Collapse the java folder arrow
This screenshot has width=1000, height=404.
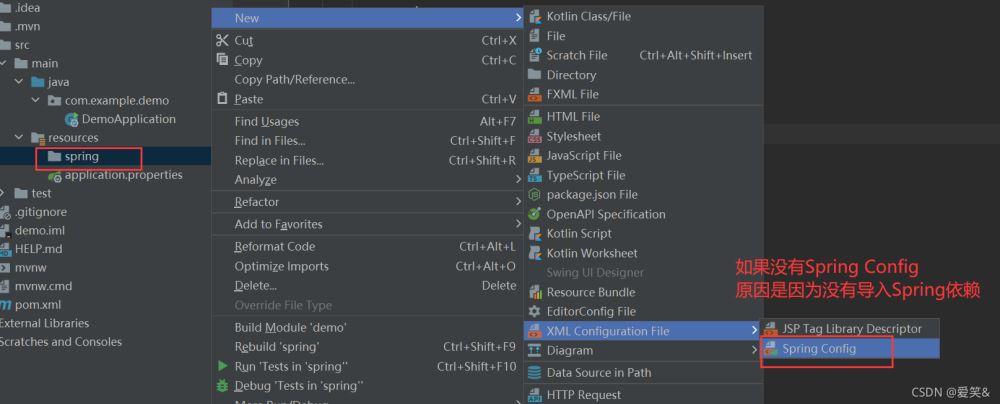coord(18,82)
